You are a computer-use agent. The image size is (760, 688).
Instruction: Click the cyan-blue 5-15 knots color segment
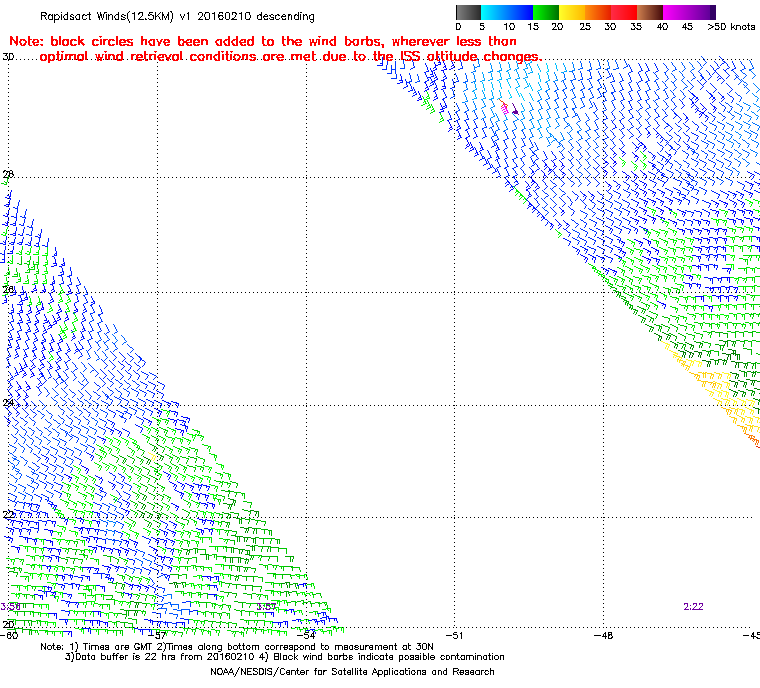[507, 12]
